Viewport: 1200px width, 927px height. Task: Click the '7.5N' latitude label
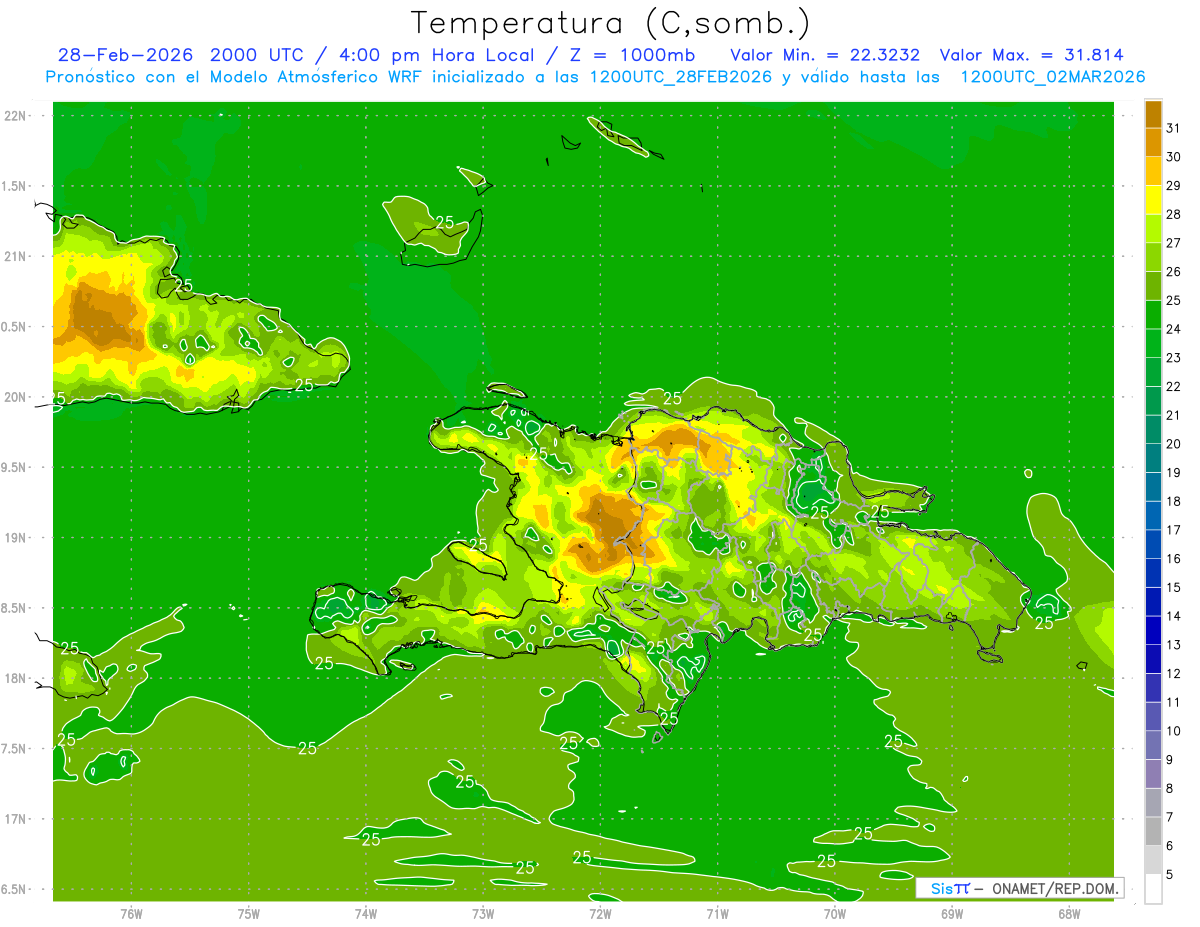[15, 749]
